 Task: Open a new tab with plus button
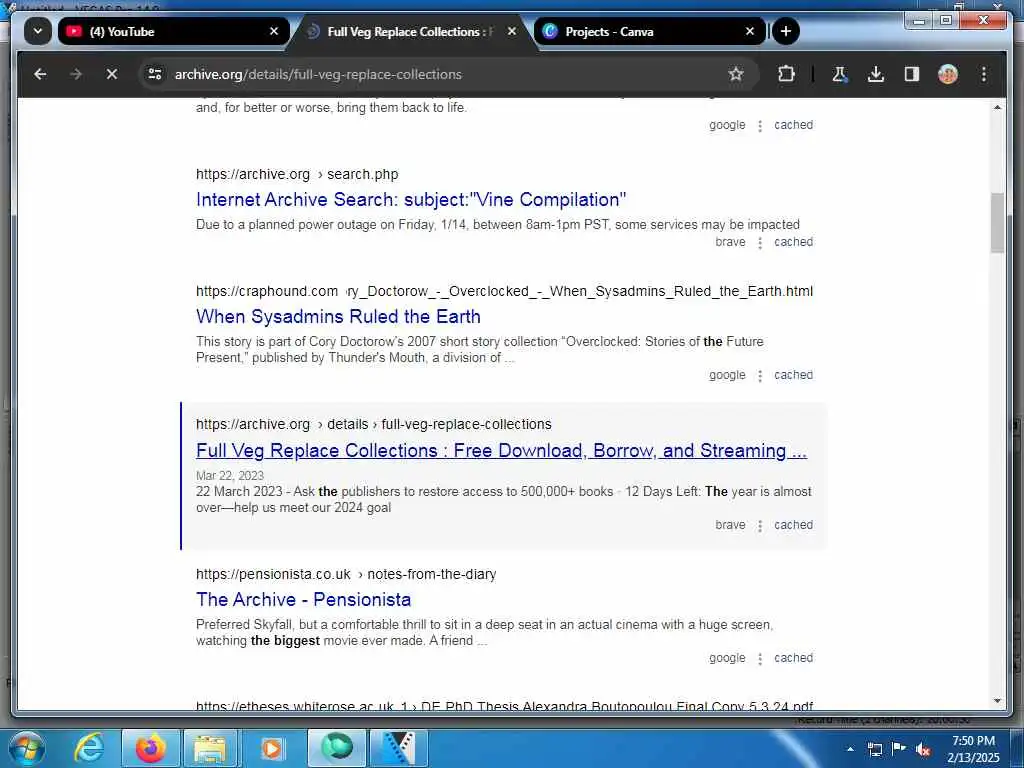coord(786,31)
